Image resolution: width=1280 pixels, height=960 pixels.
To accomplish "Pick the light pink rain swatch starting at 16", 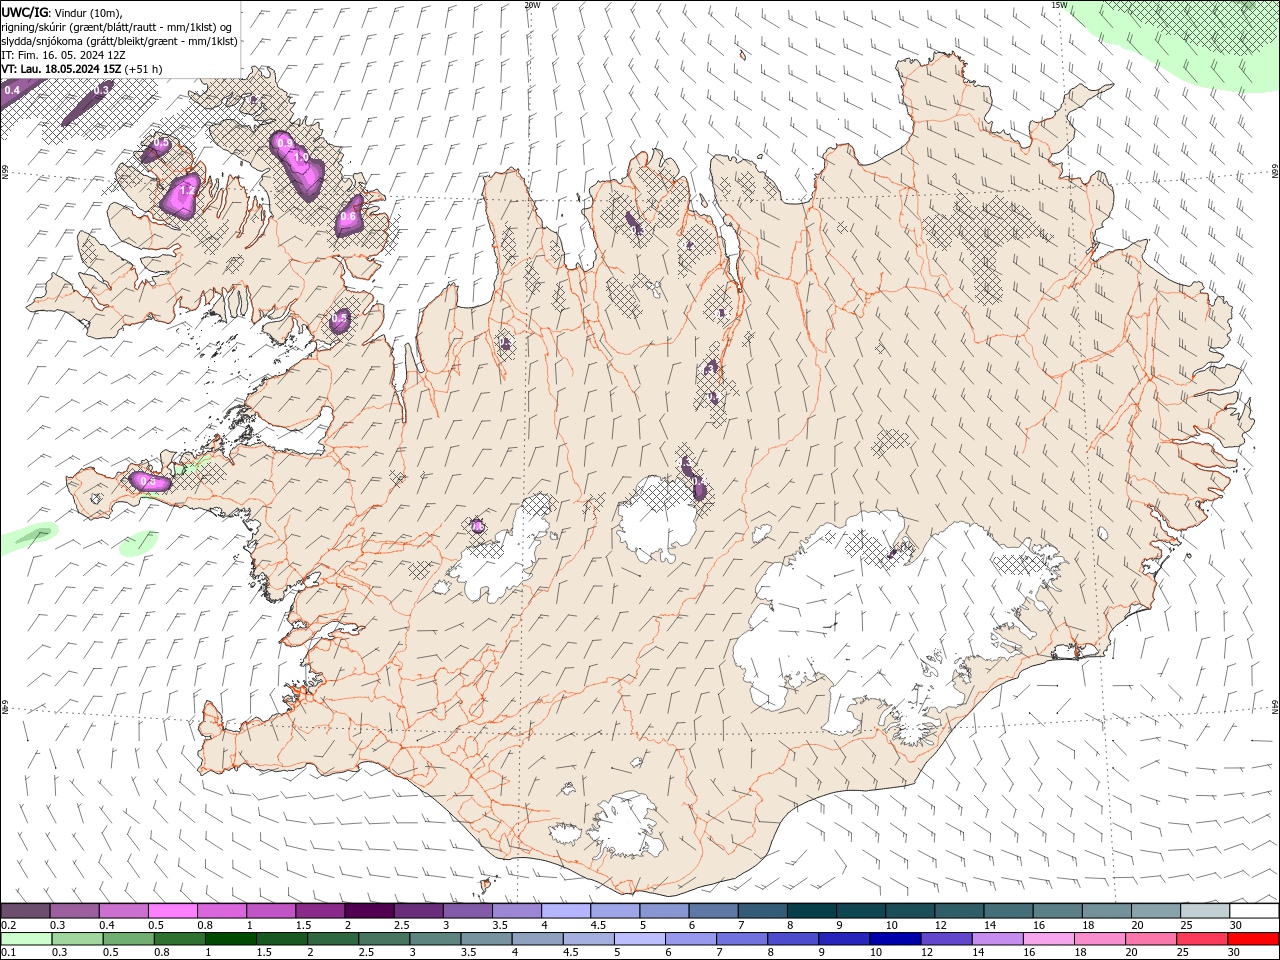I will click(1050, 939).
